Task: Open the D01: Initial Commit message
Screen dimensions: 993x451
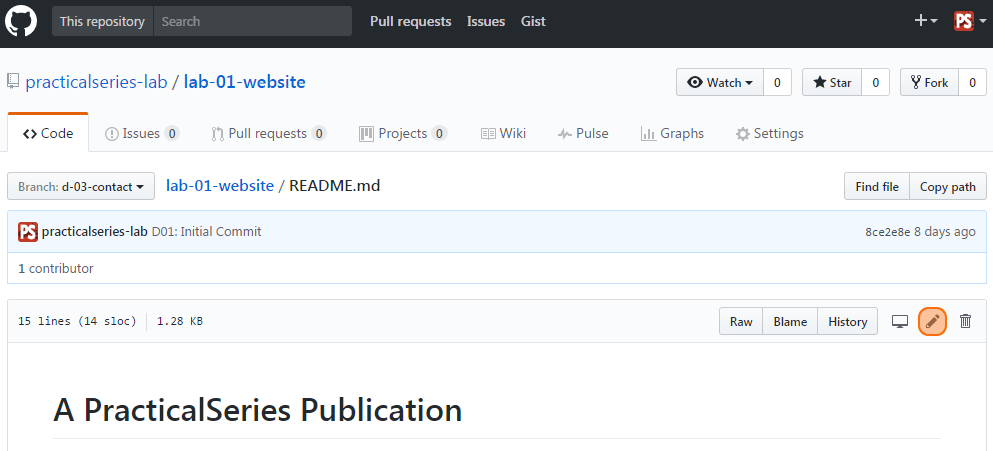Action: [206, 232]
